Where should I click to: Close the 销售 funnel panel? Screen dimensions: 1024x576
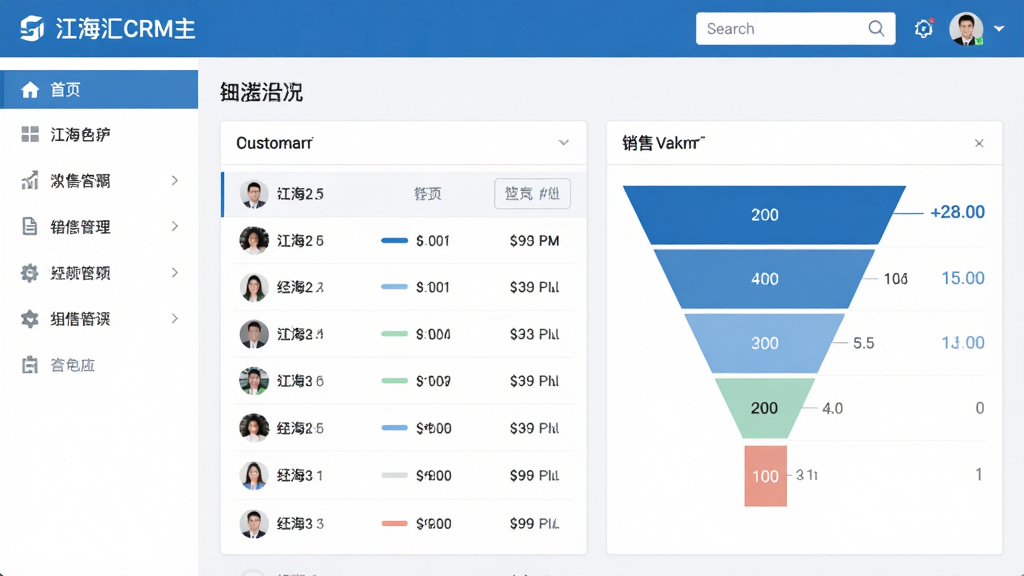(979, 143)
